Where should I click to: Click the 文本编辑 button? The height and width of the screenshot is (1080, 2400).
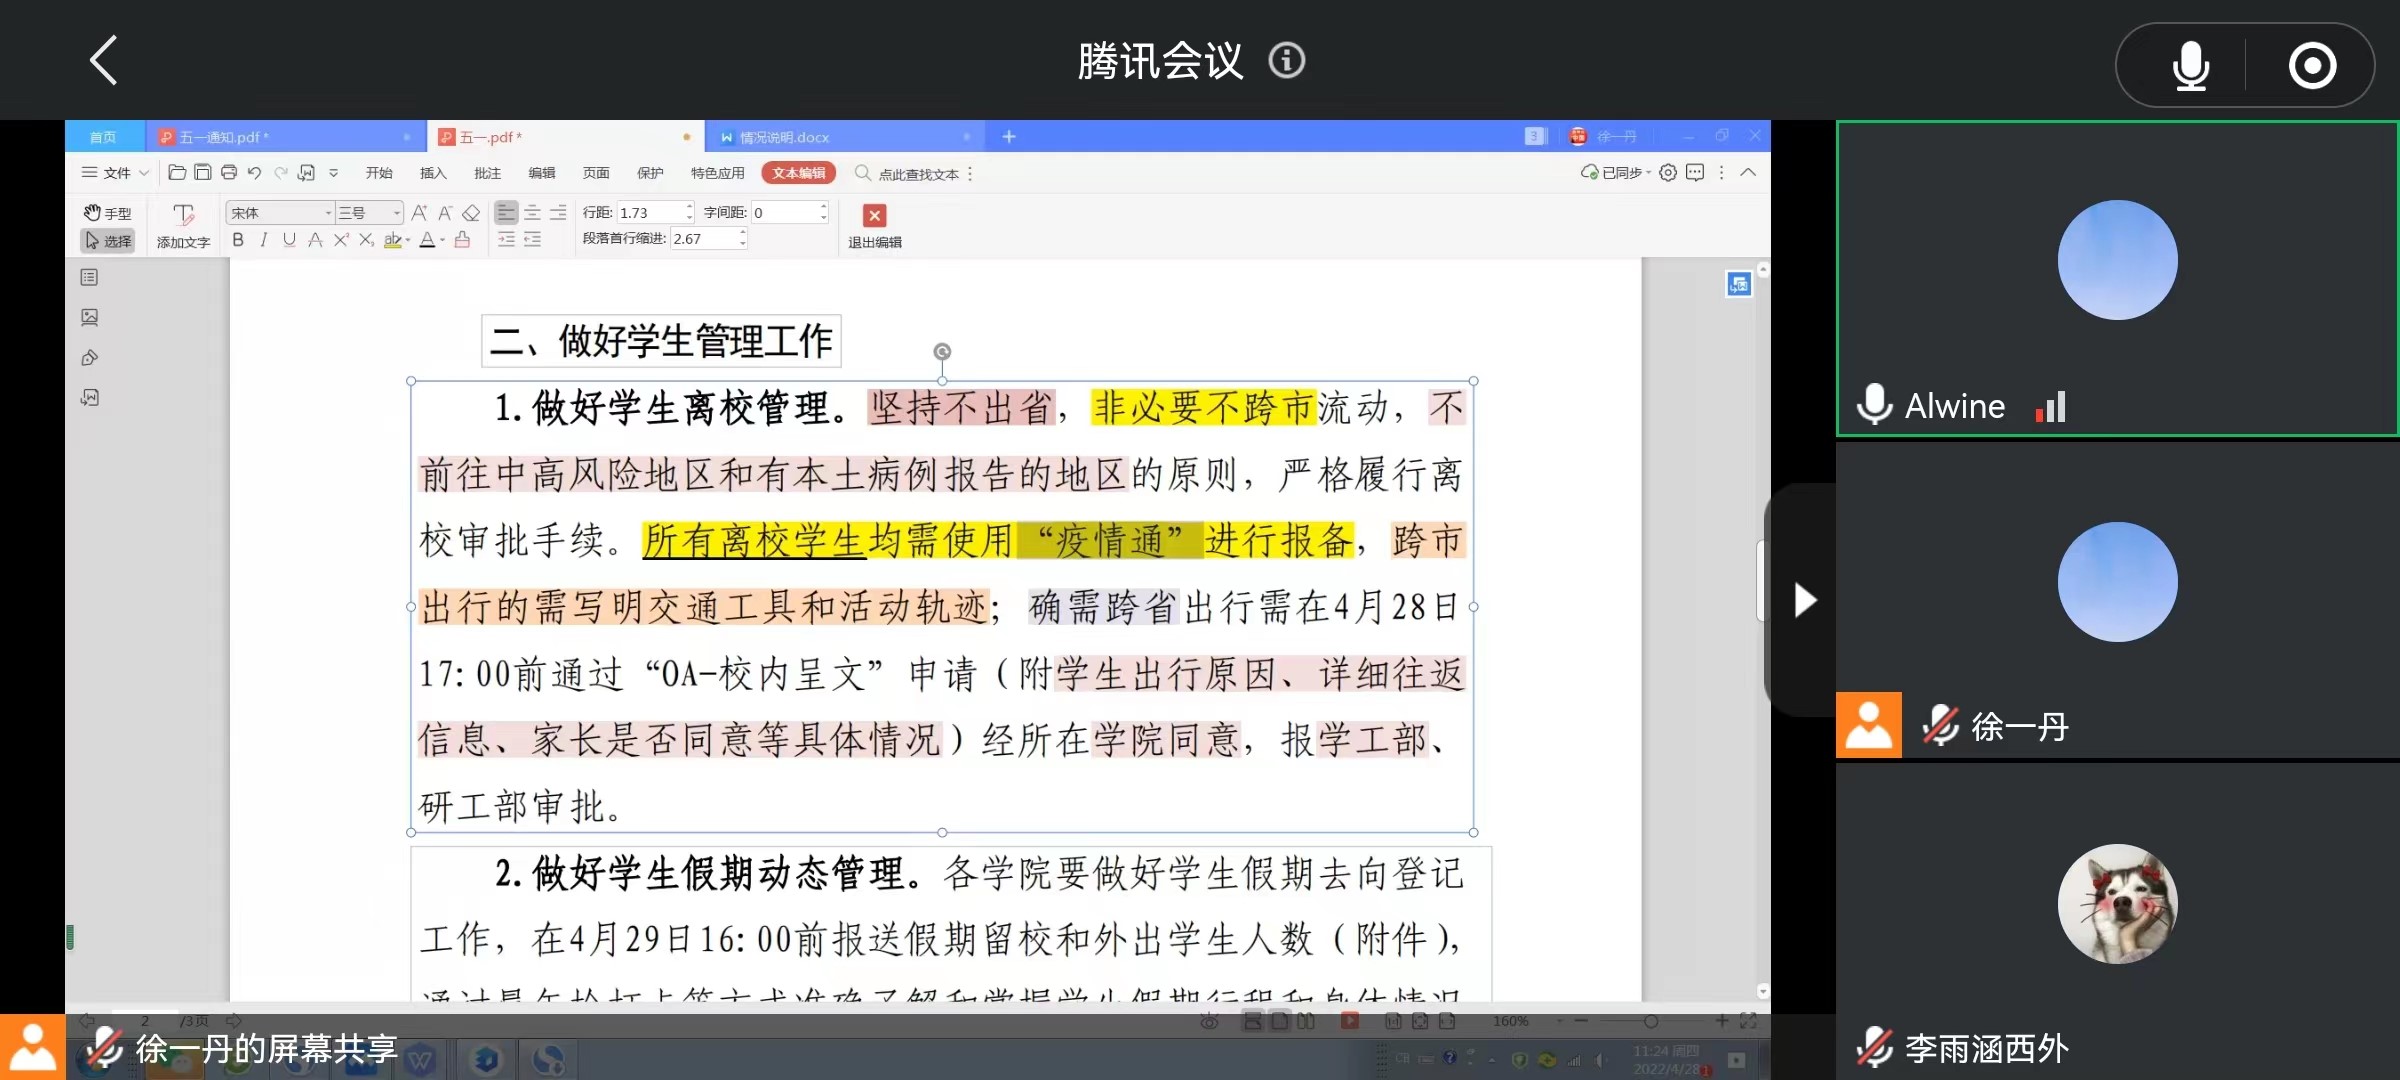[798, 173]
